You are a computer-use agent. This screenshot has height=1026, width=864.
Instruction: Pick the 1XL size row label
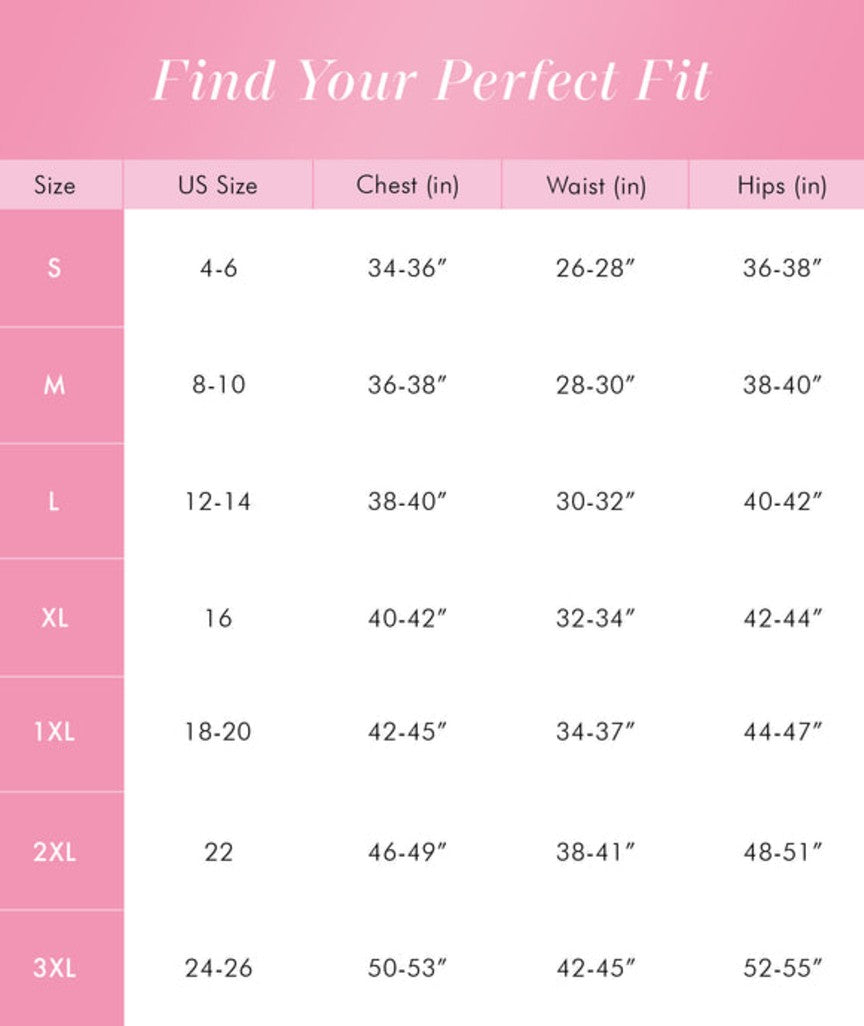(54, 732)
